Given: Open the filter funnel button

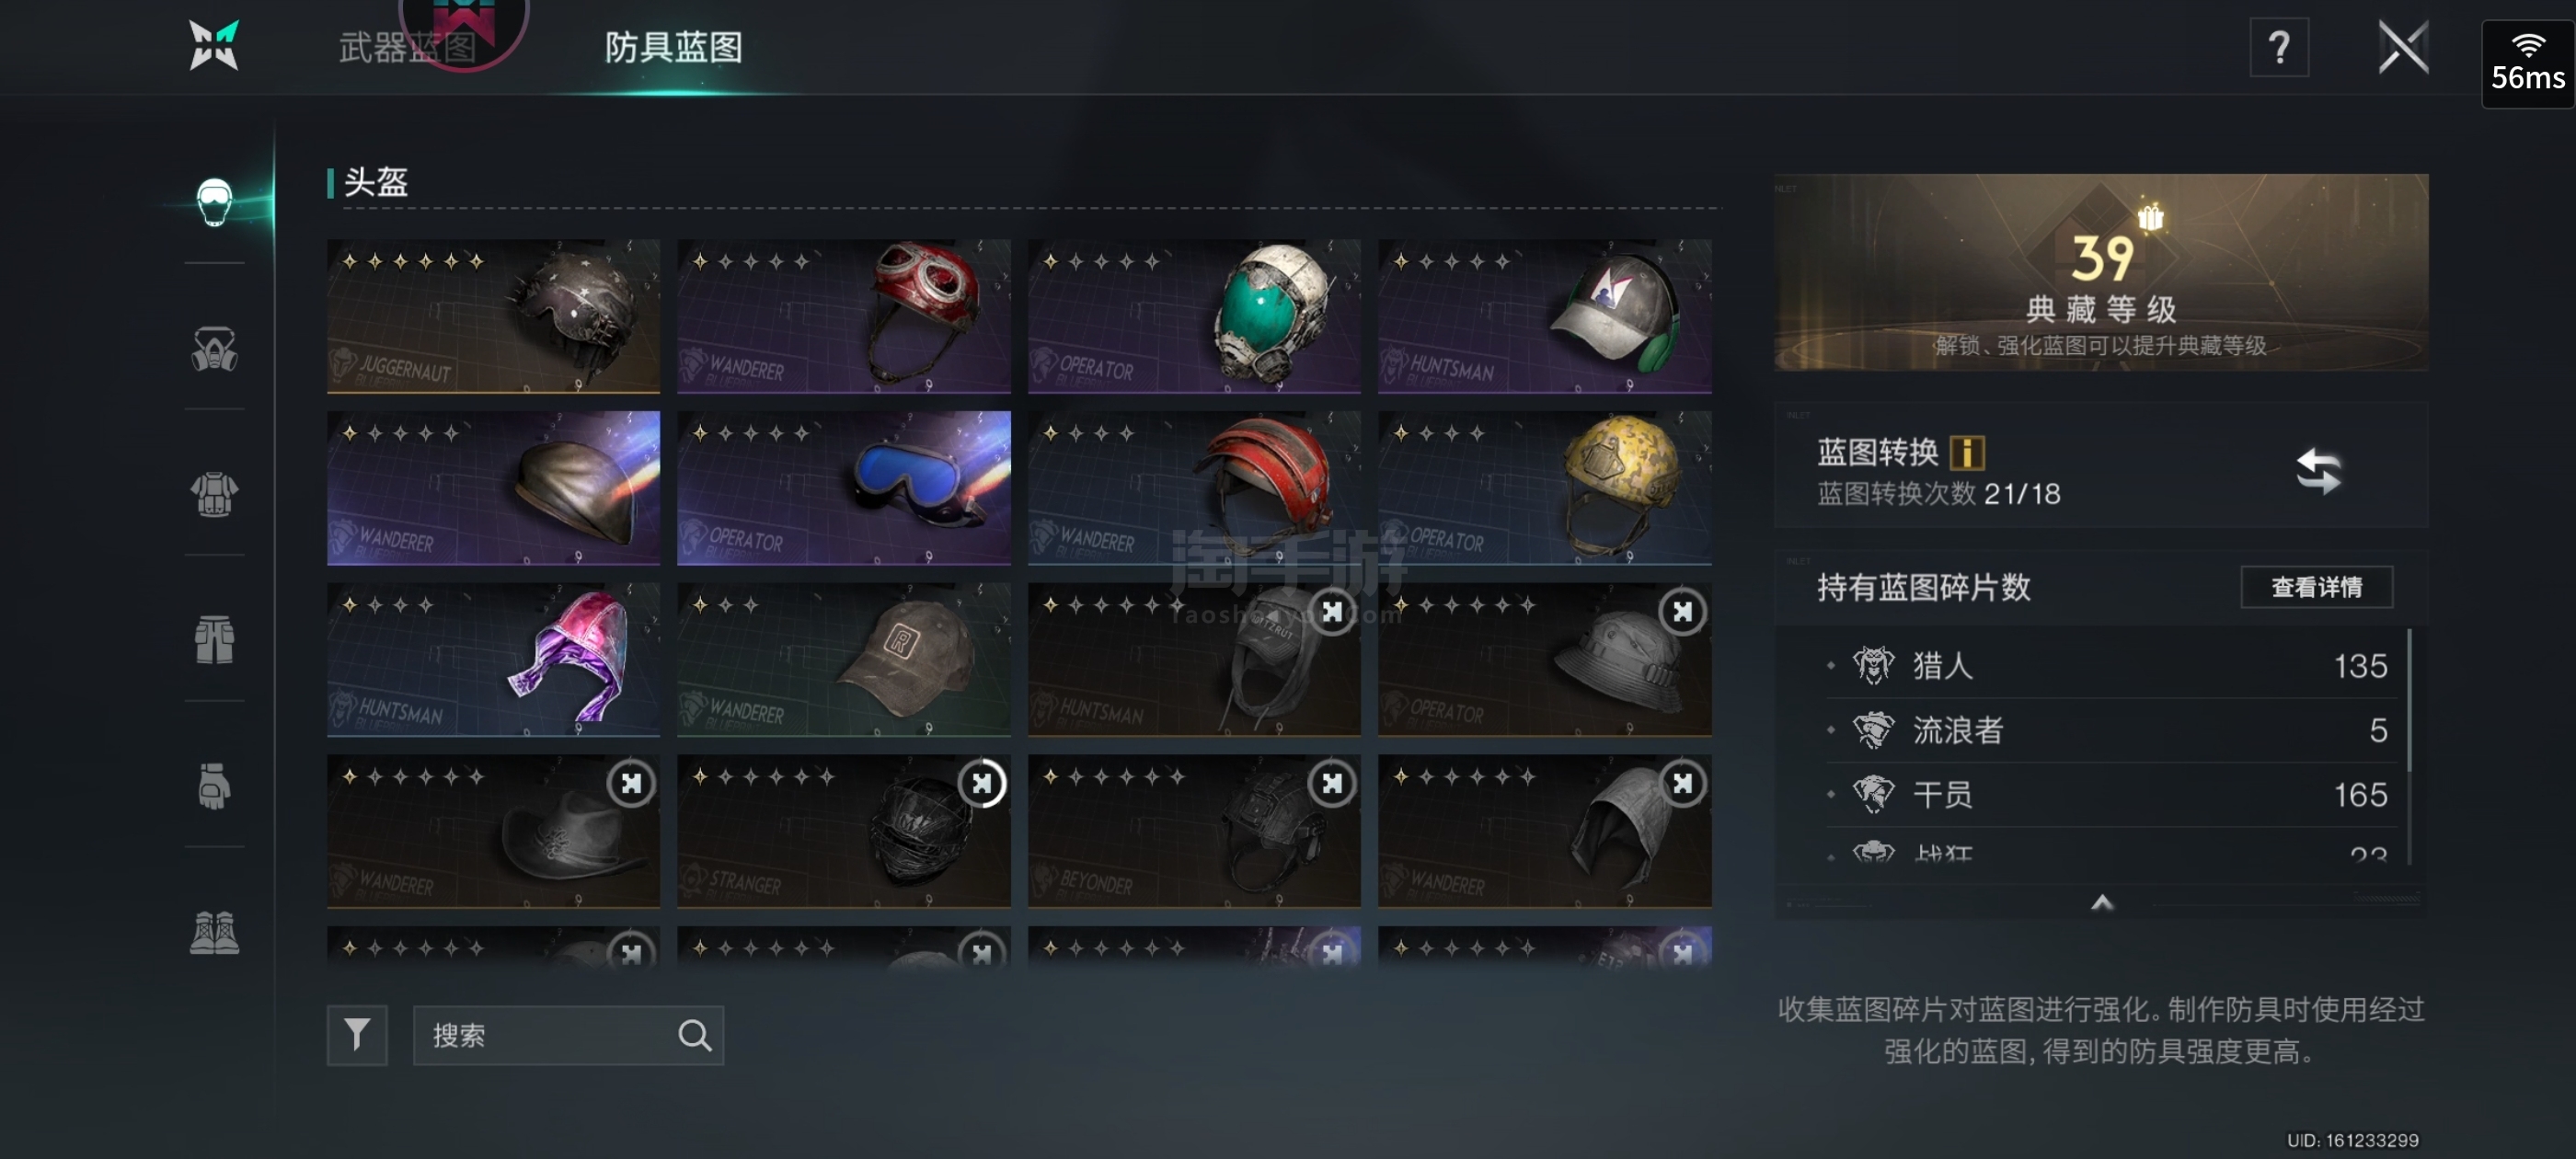Looking at the screenshot, I should [357, 1034].
